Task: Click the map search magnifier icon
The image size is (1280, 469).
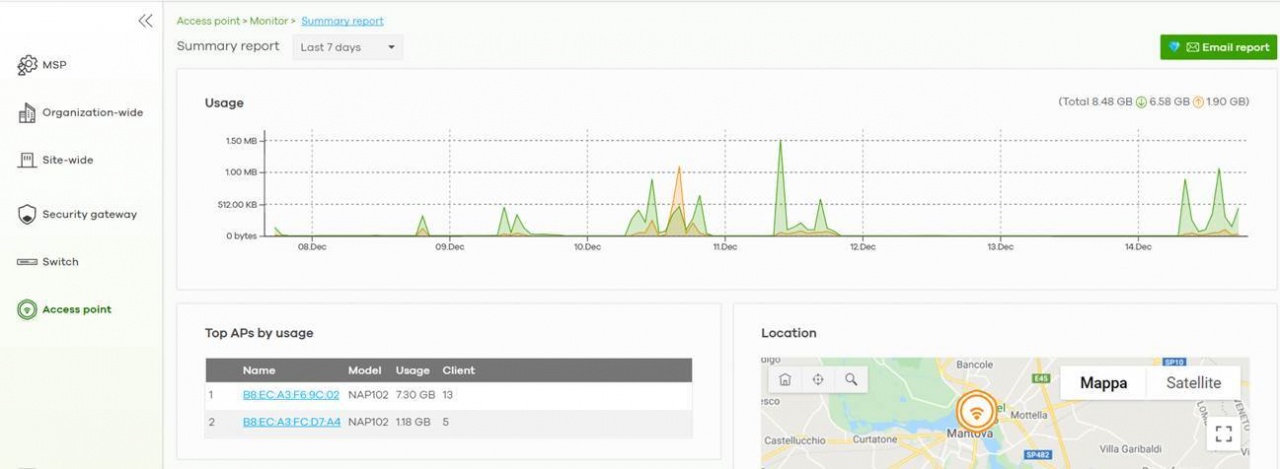Action: [x=851, y=380]
